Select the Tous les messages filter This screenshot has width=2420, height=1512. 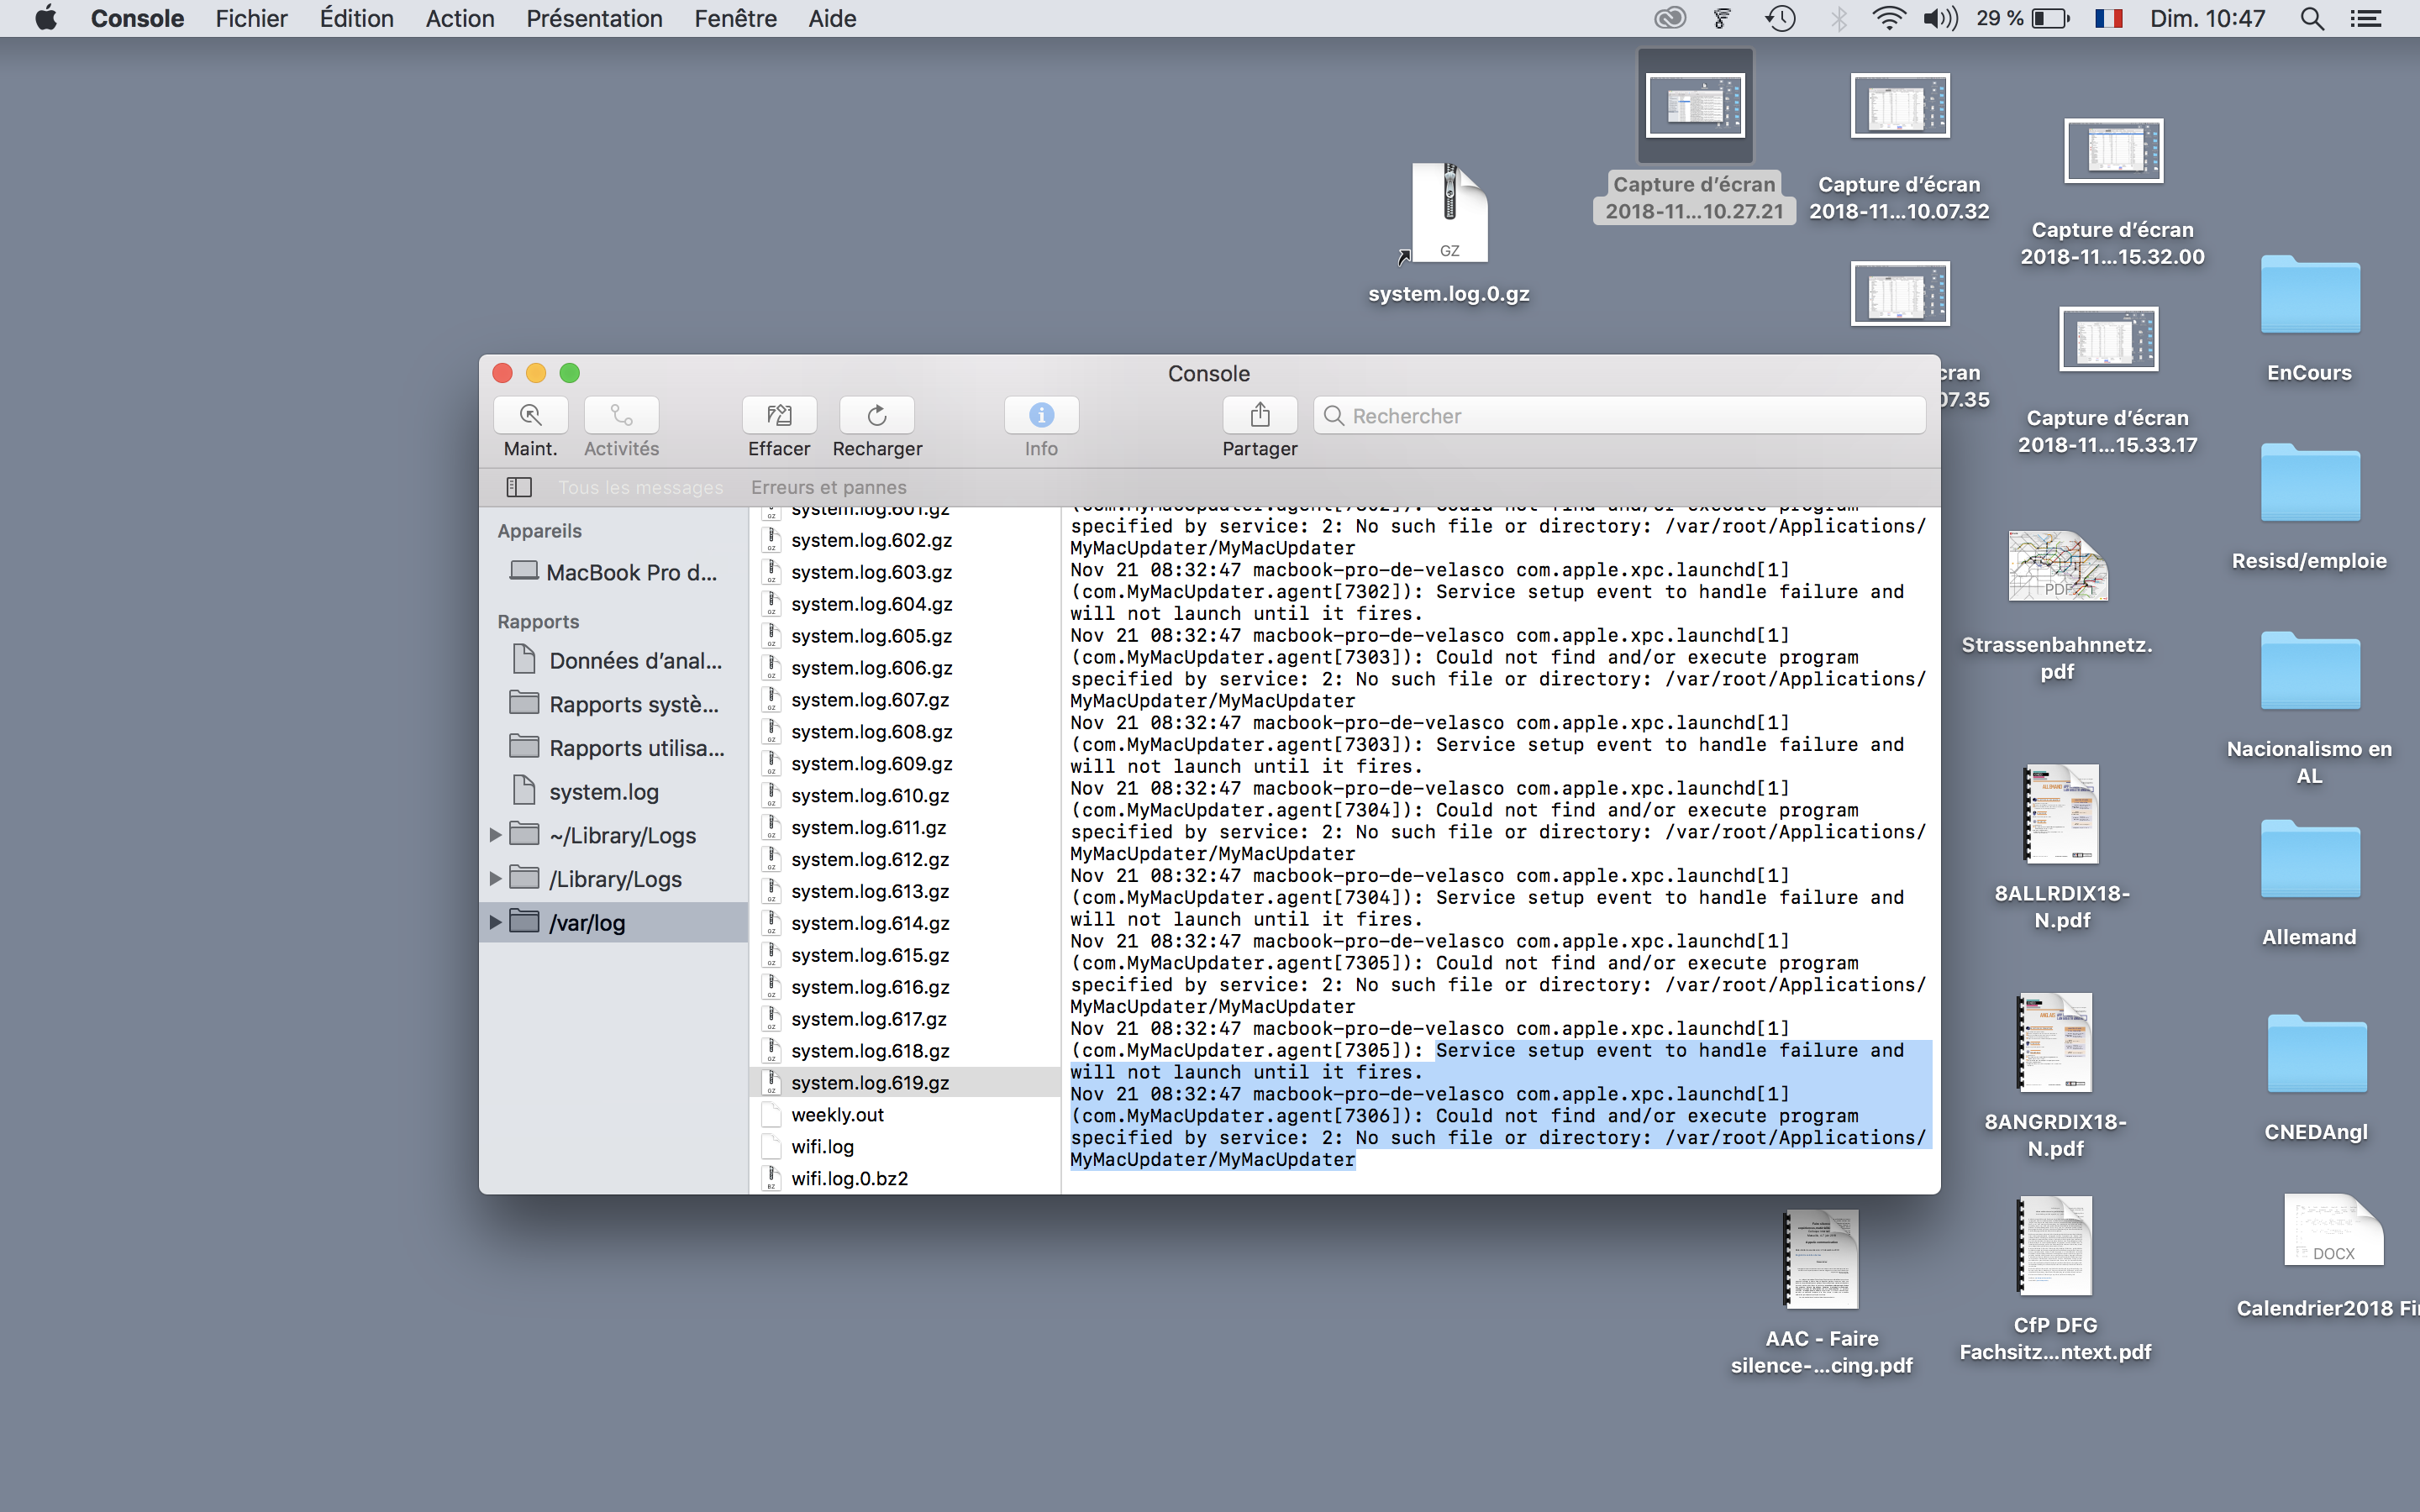[640, 487]
